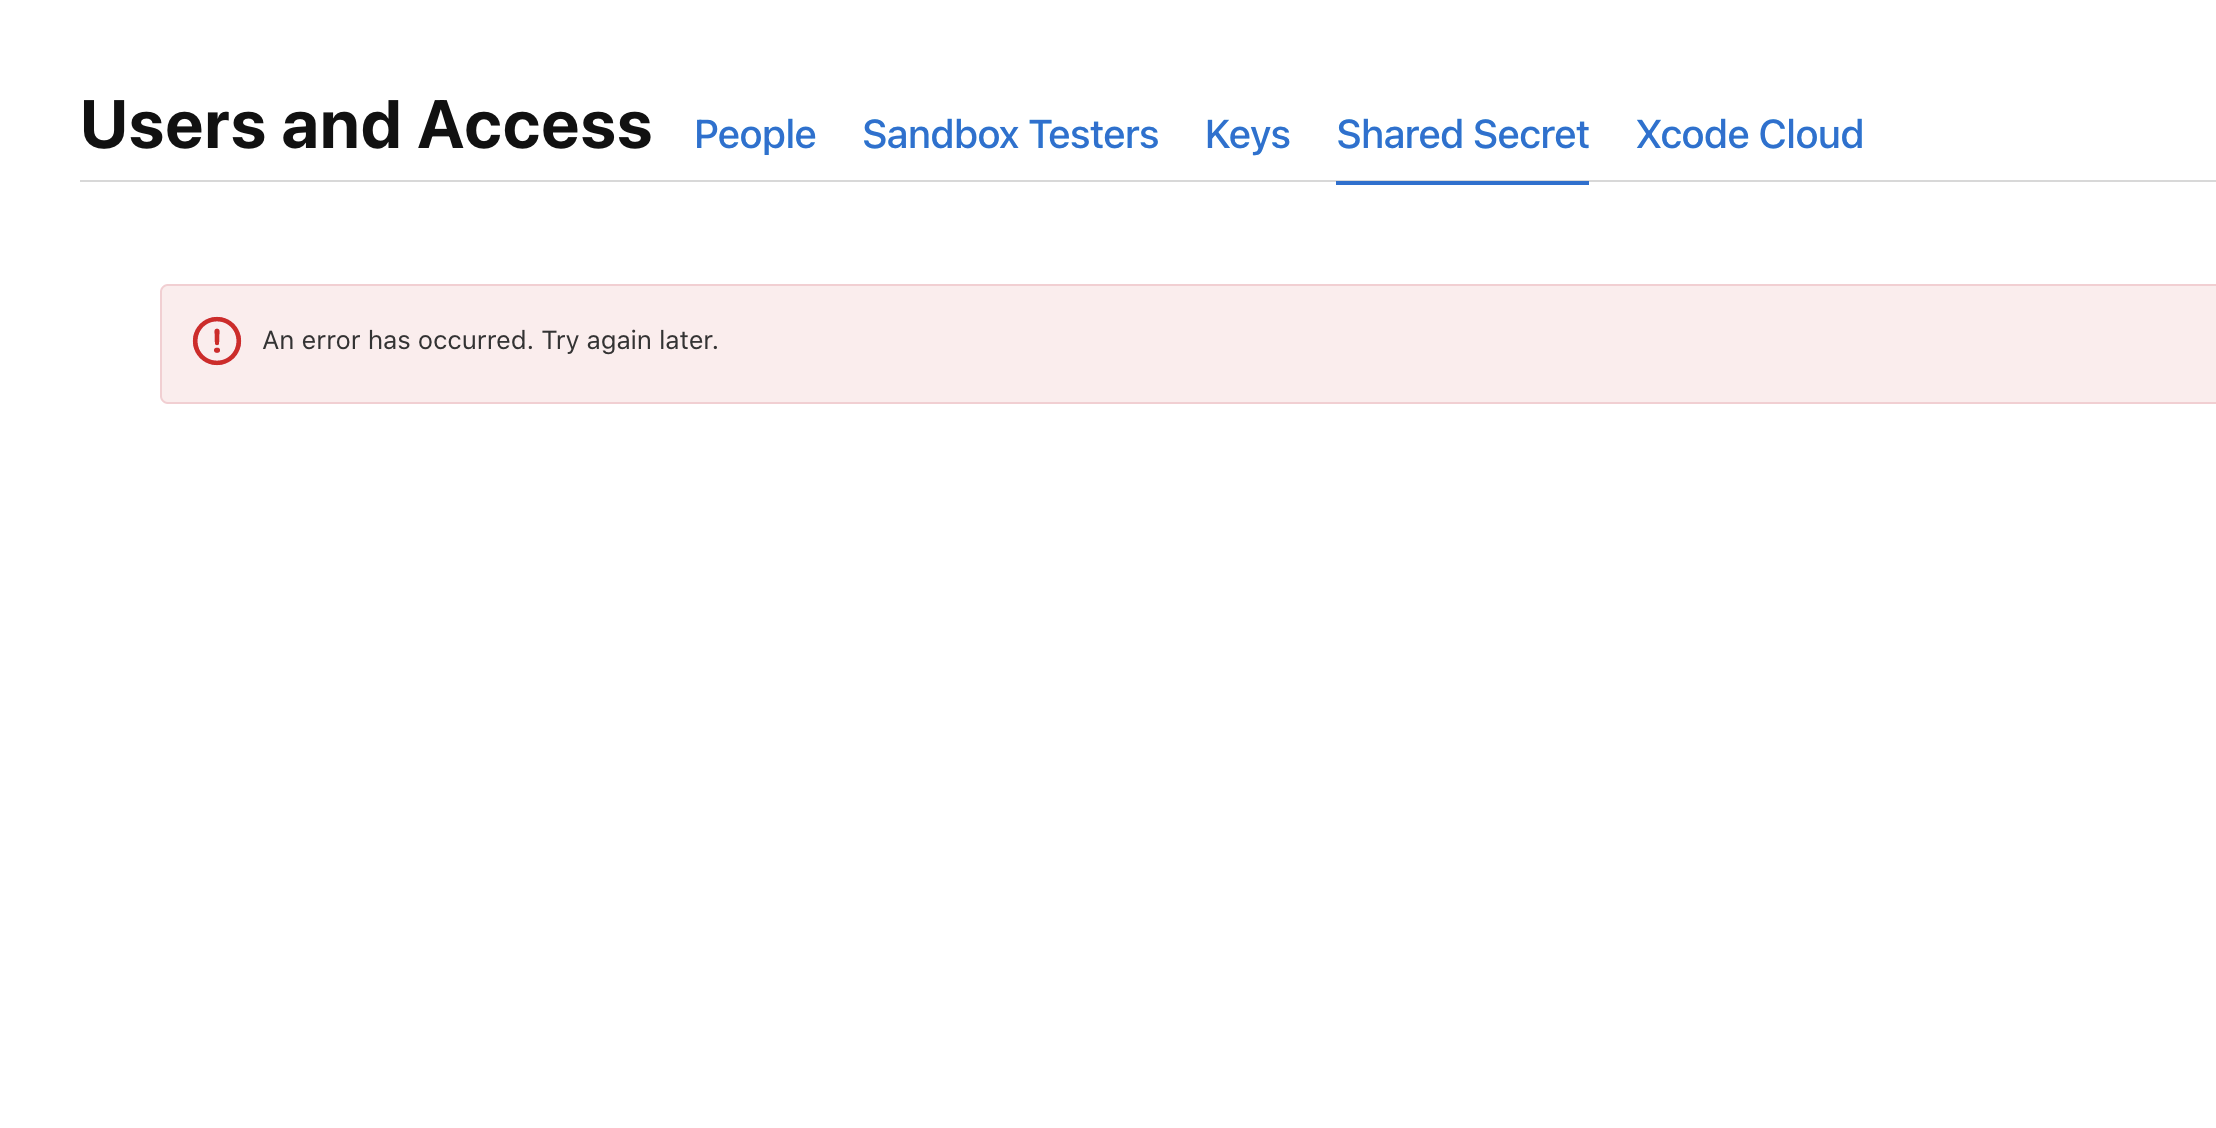View team members under People

pyautogui.click(x=755, y=134)
